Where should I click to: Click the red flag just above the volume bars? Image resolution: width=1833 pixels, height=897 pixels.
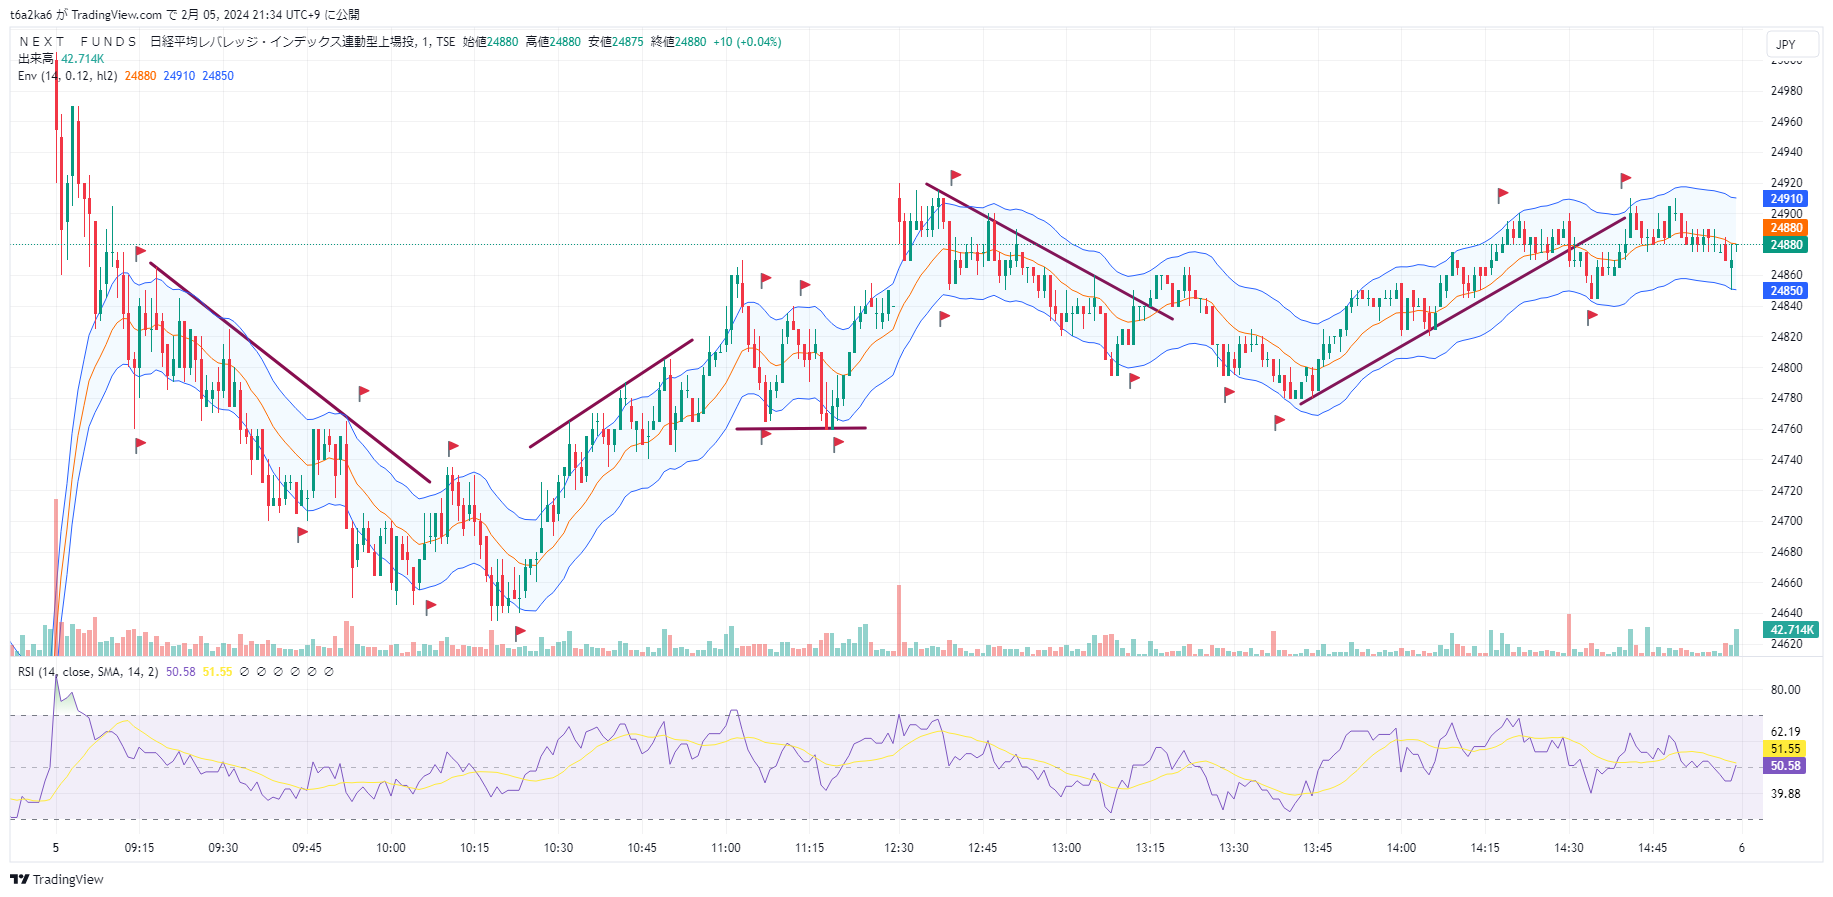point(519,632)
